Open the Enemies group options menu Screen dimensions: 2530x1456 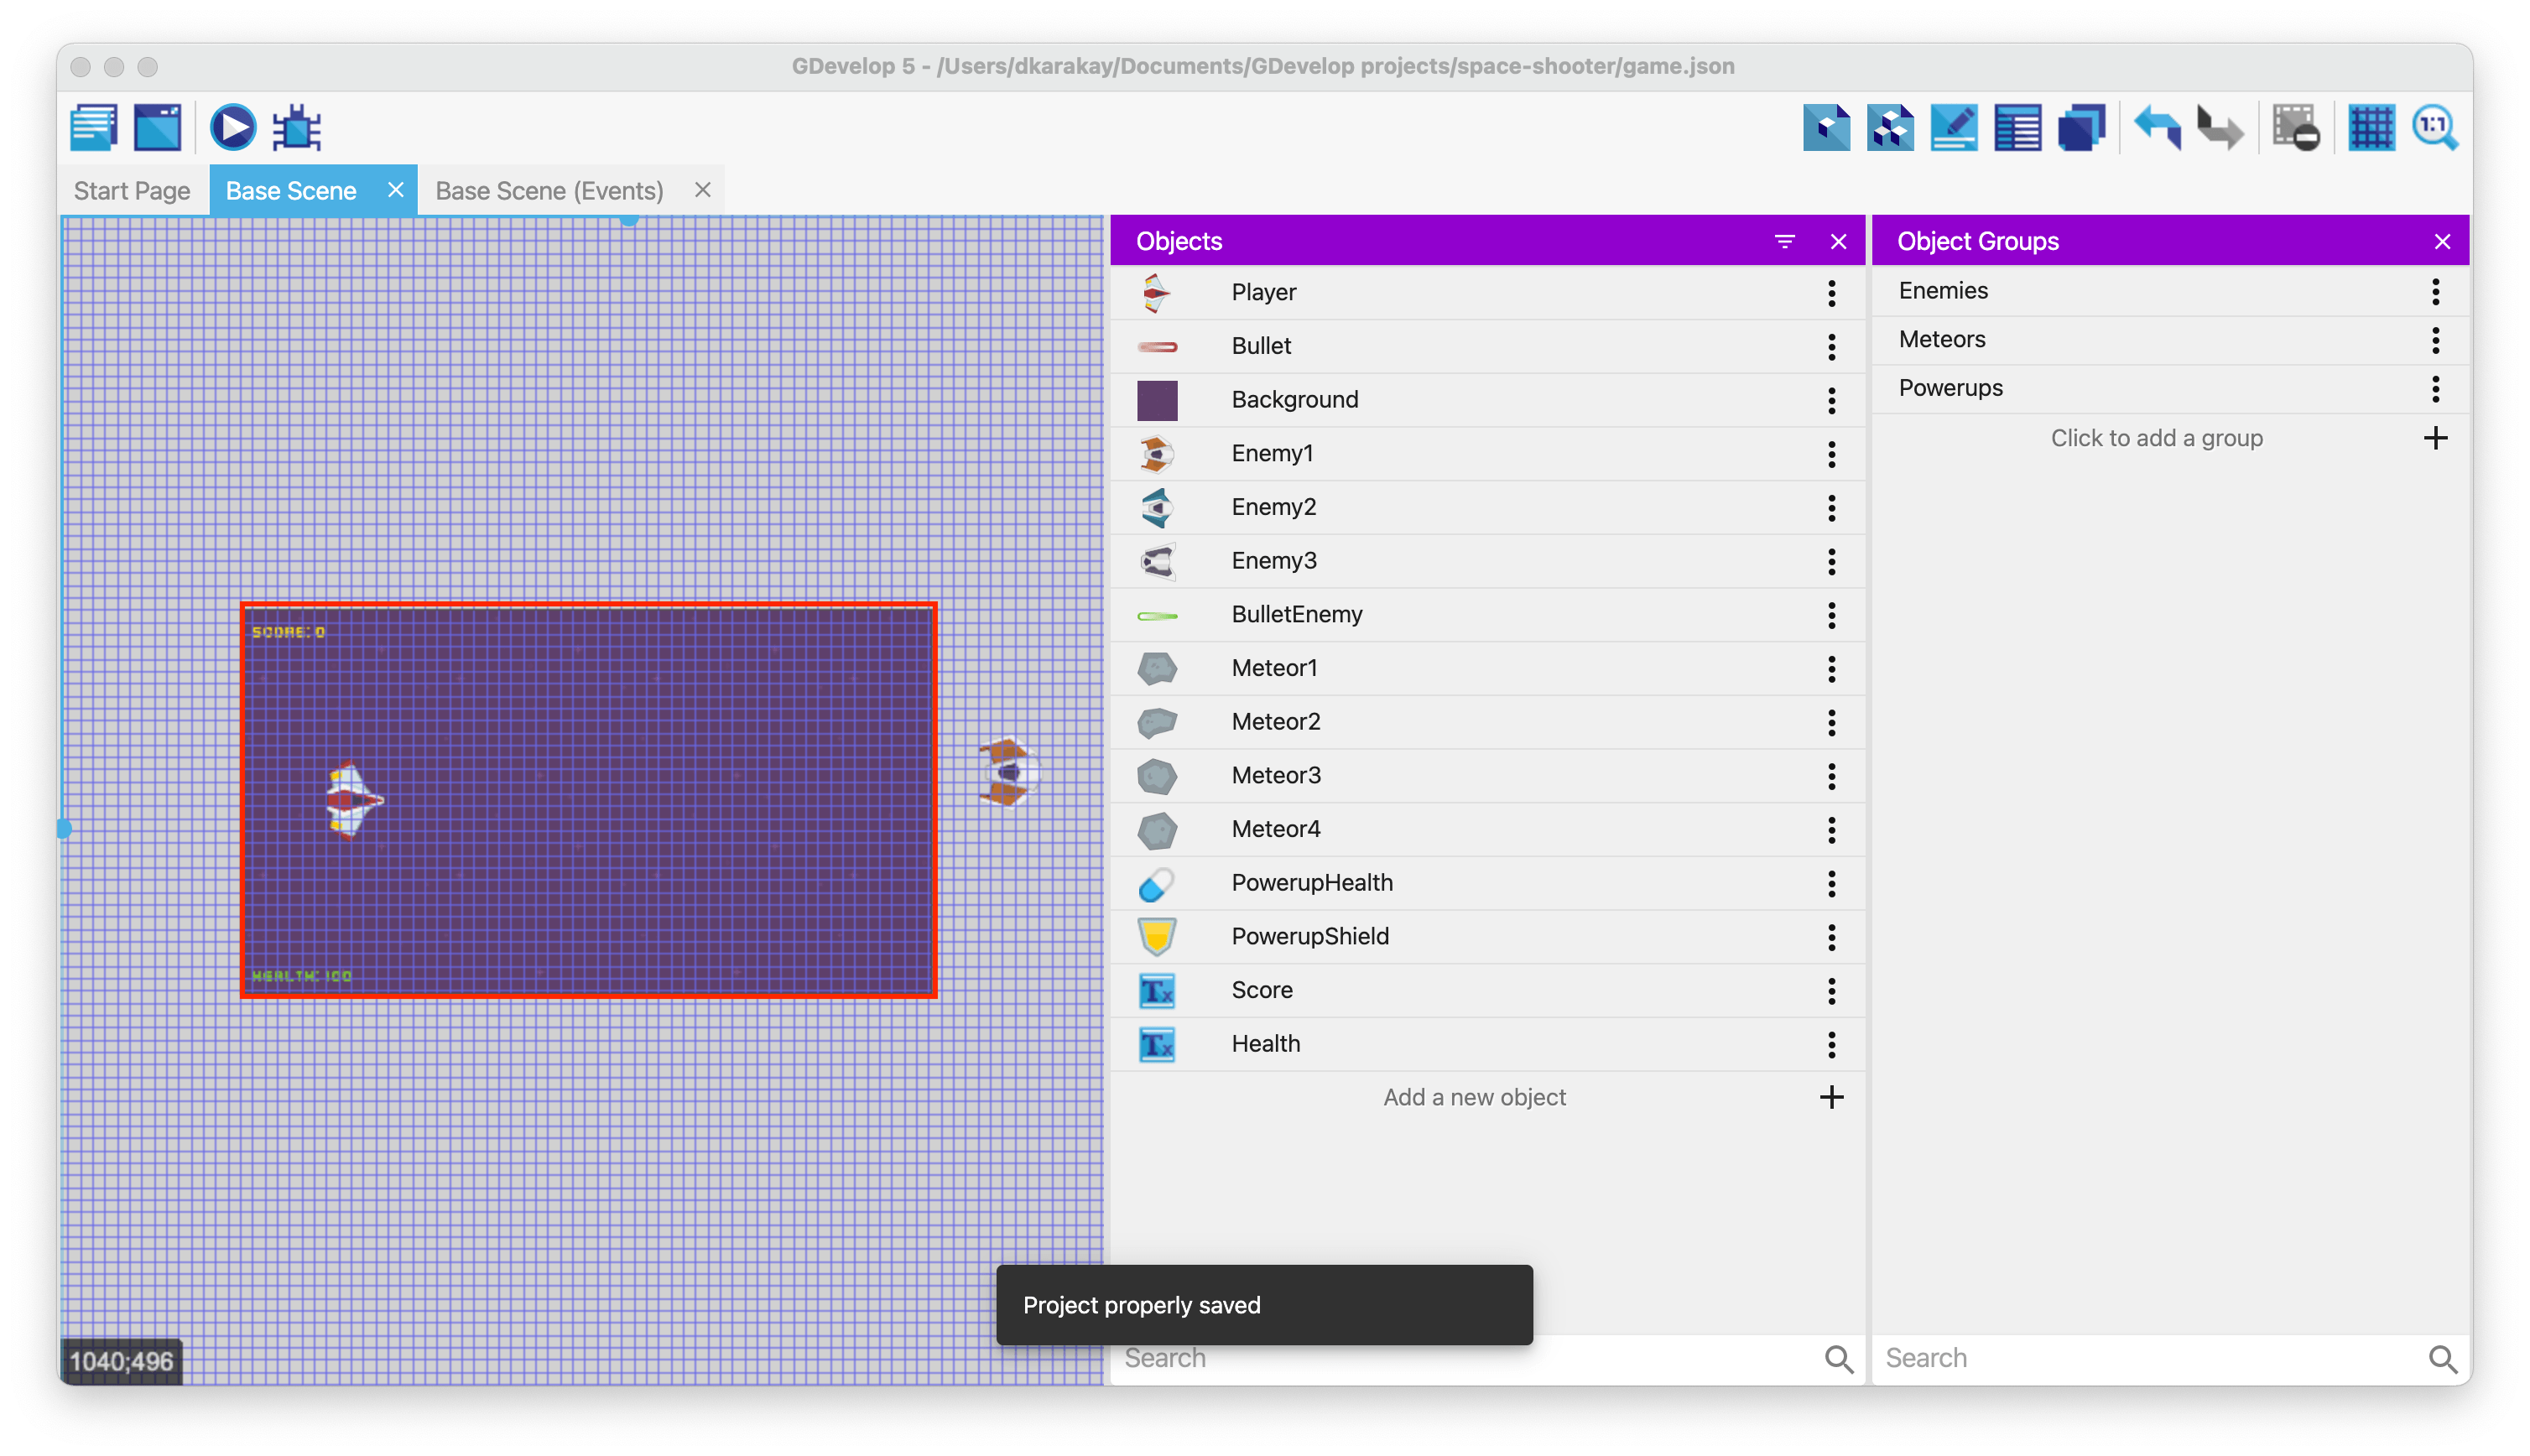coord(2435,291)
